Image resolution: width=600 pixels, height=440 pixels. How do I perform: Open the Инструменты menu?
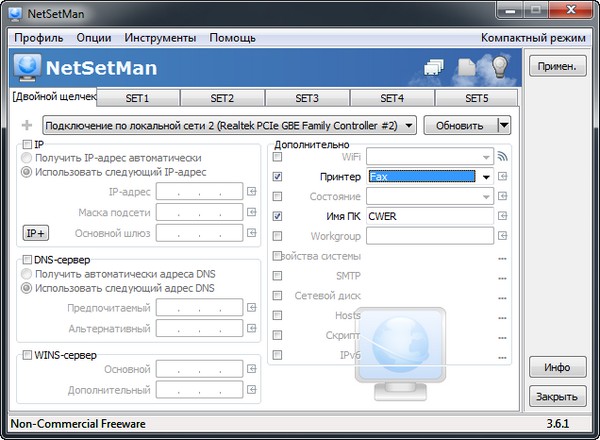coord(160,37)
